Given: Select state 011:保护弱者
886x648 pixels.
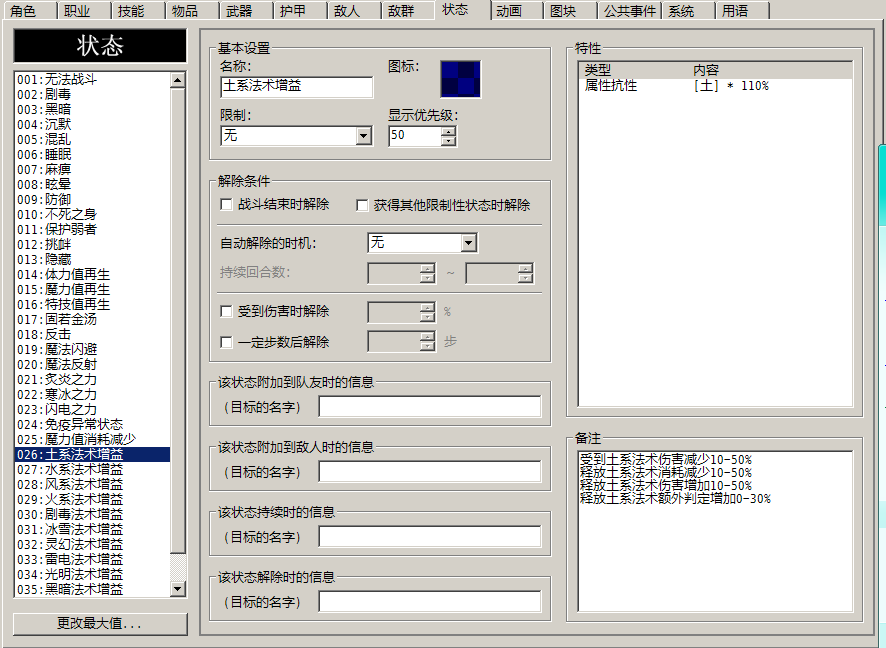Looking at the screenshot, I should [x=93, y=229].
